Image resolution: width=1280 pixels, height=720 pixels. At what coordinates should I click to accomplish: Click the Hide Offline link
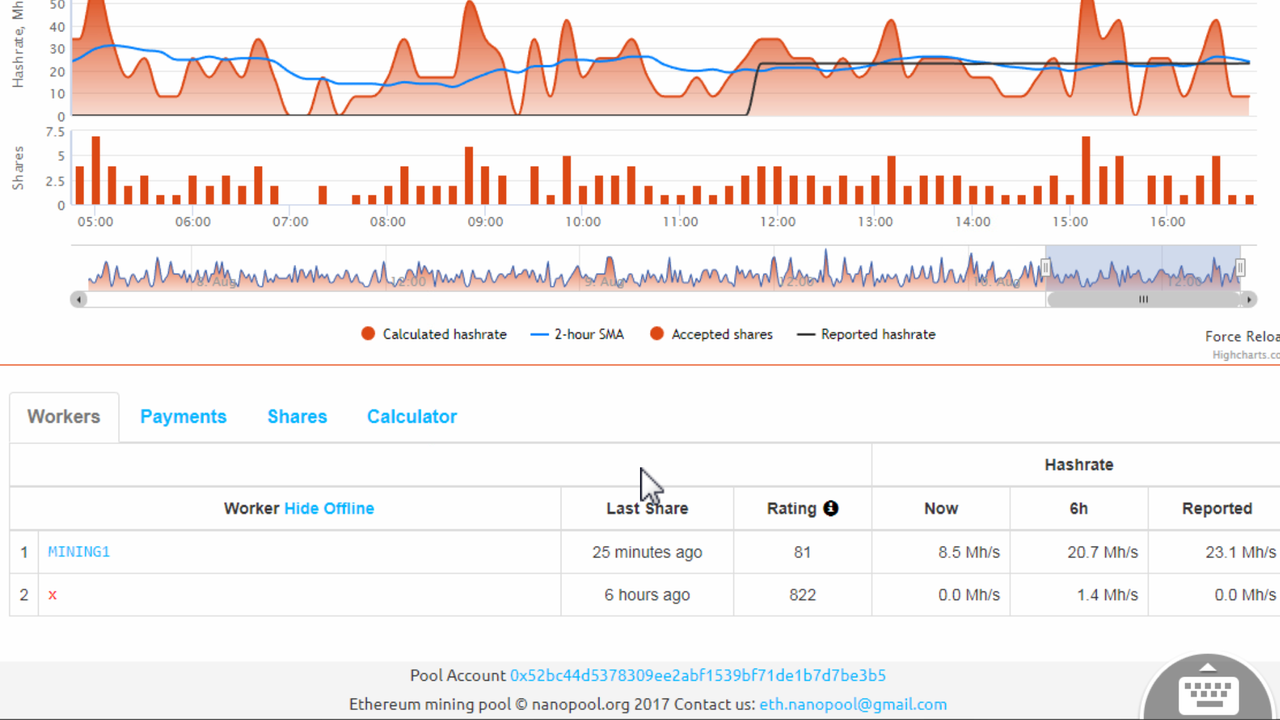tap(329, 508)
